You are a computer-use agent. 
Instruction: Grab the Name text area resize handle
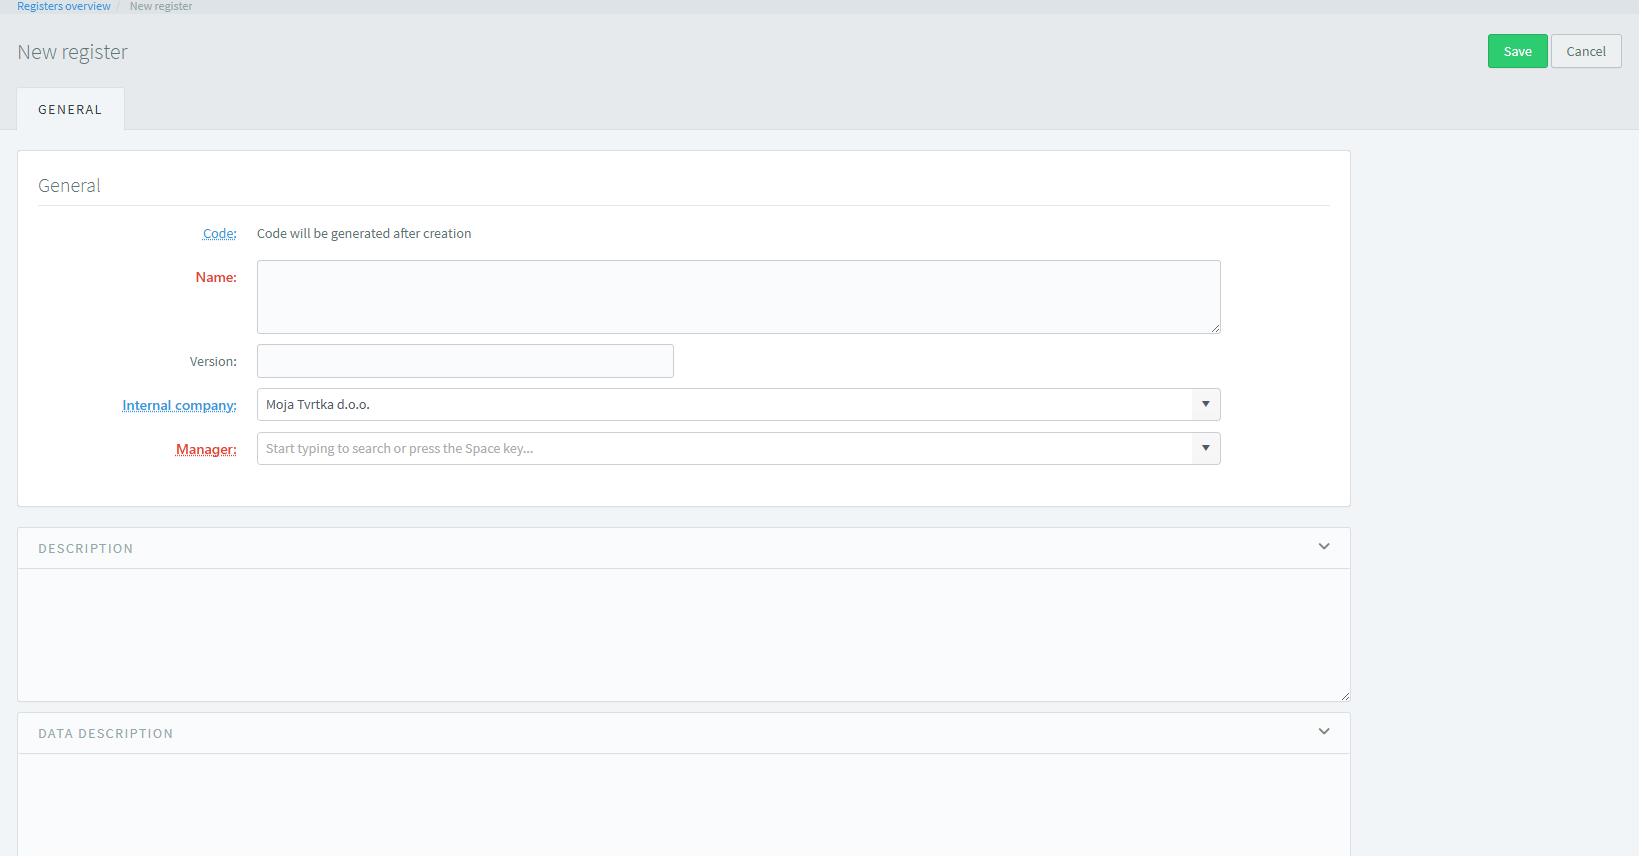(1215, 328)
